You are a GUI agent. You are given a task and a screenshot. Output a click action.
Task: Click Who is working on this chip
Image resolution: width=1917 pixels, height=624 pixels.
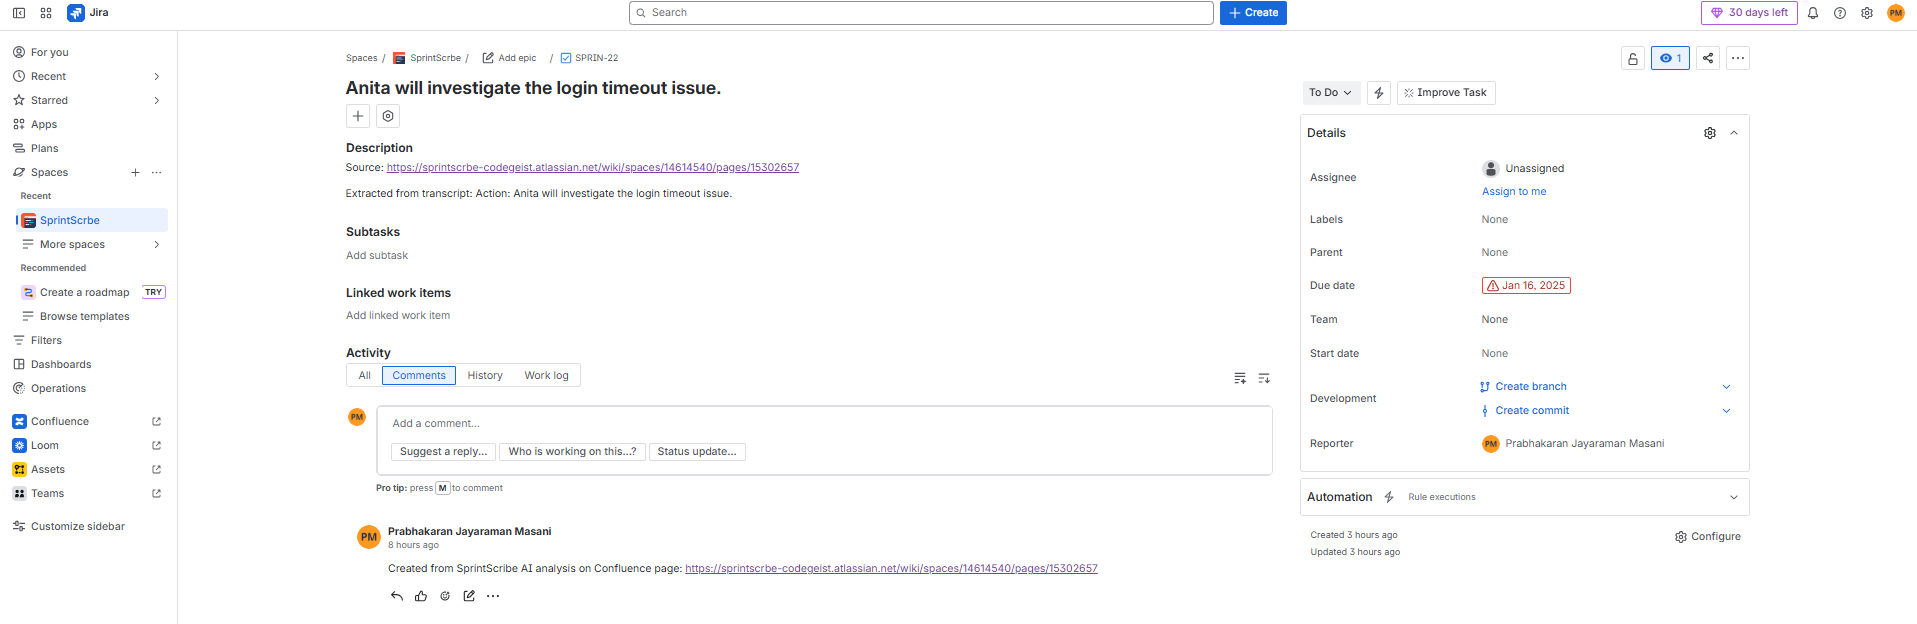coord(572,452)
